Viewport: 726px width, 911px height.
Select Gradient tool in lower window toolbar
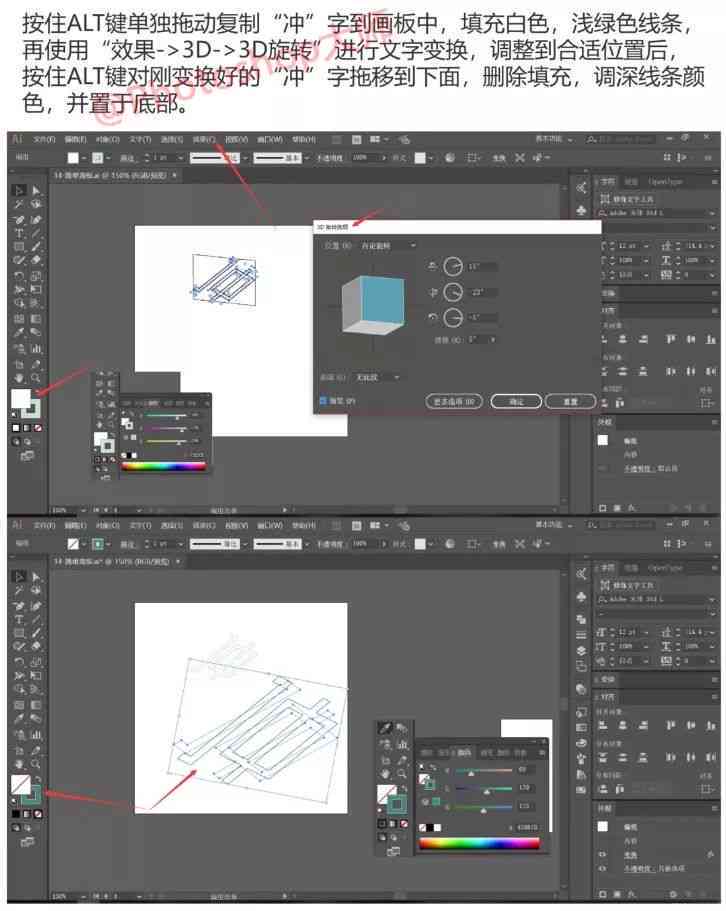36,705
